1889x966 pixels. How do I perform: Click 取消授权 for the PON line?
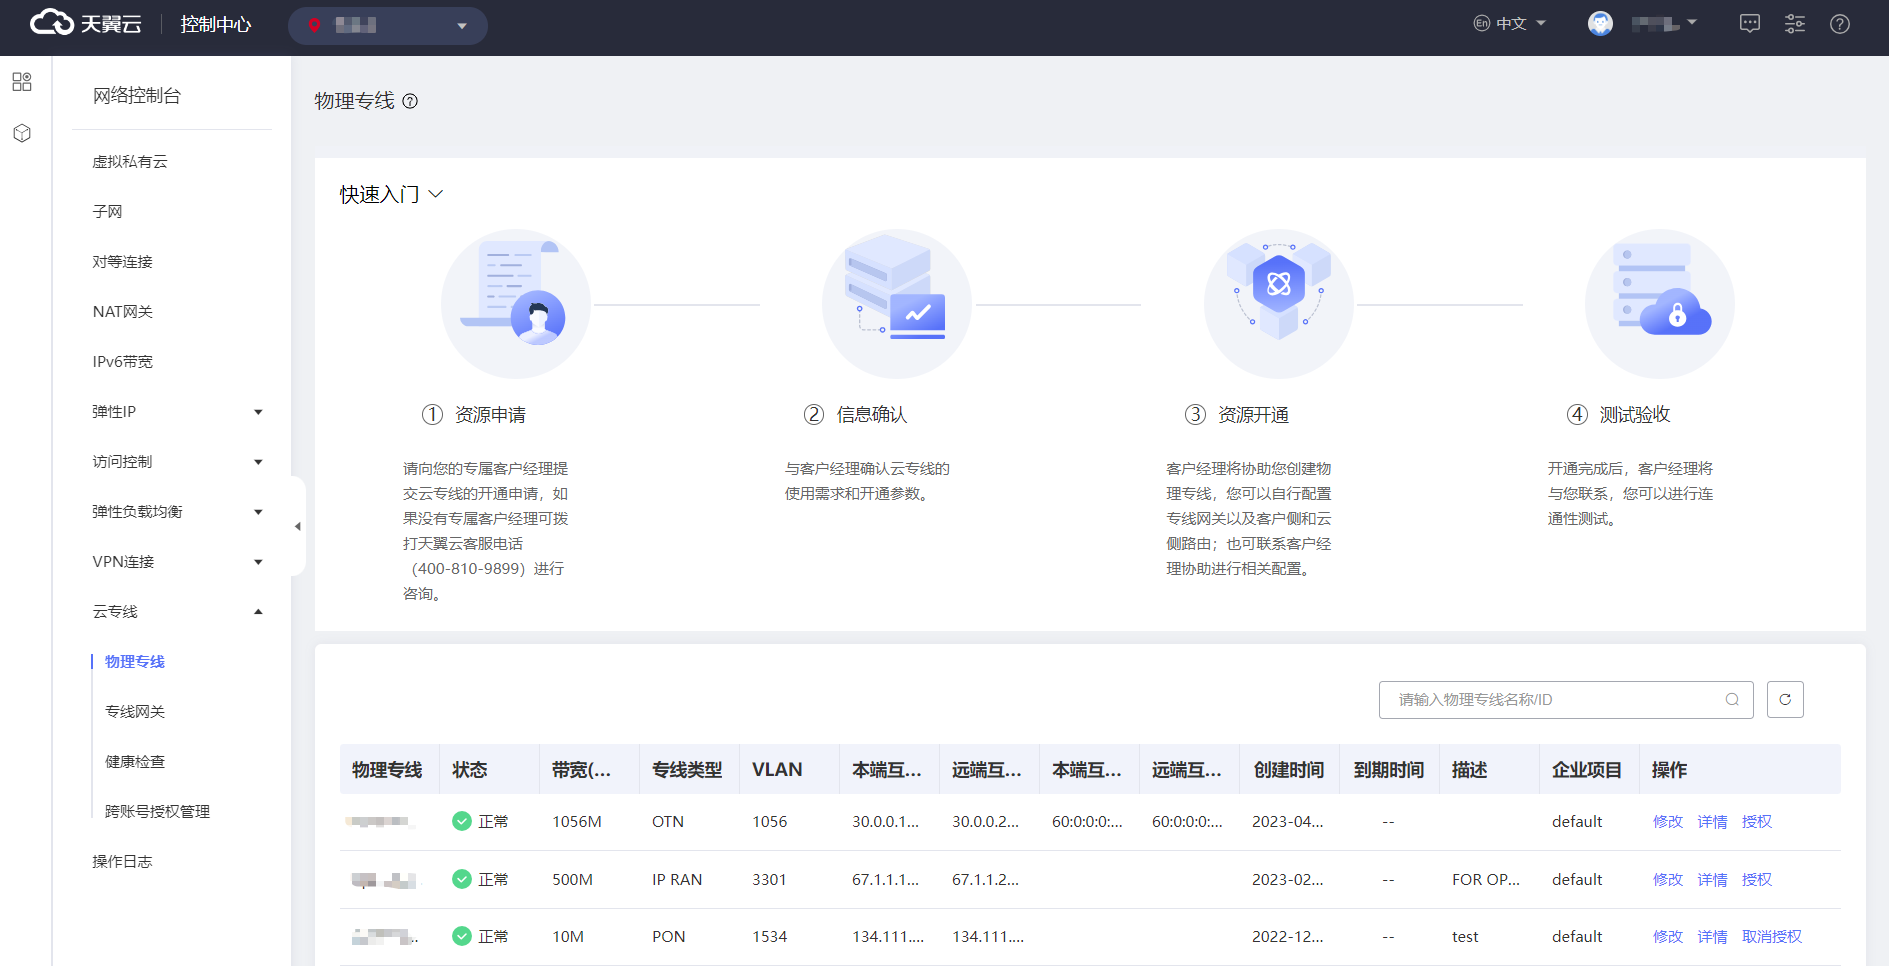coord(1771,937)
